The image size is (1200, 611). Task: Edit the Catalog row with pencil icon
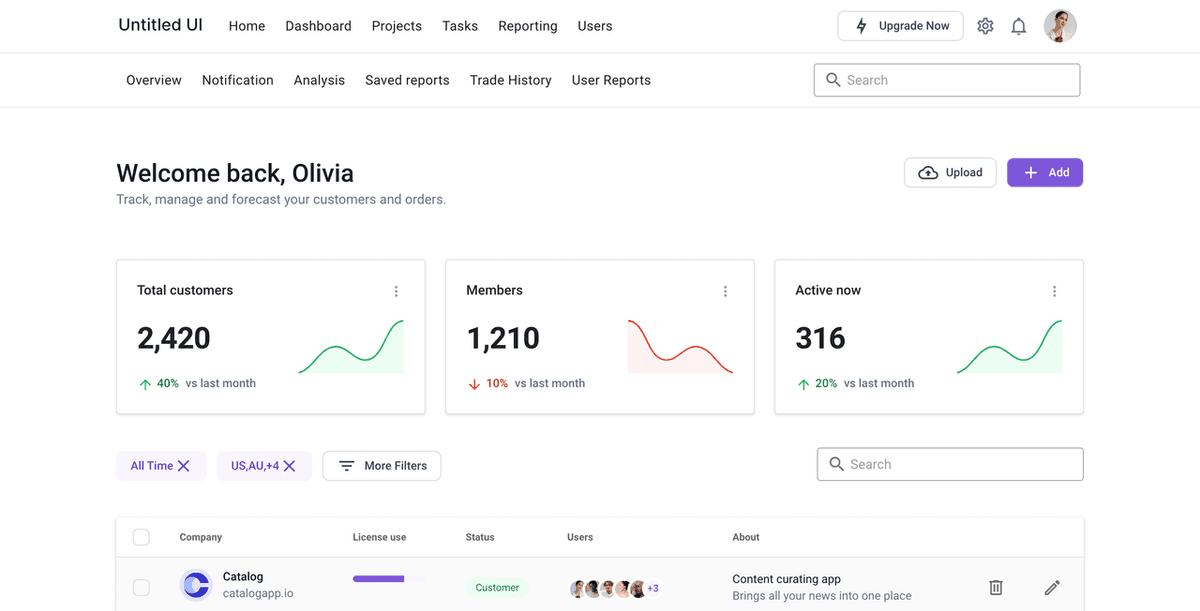1051,587
